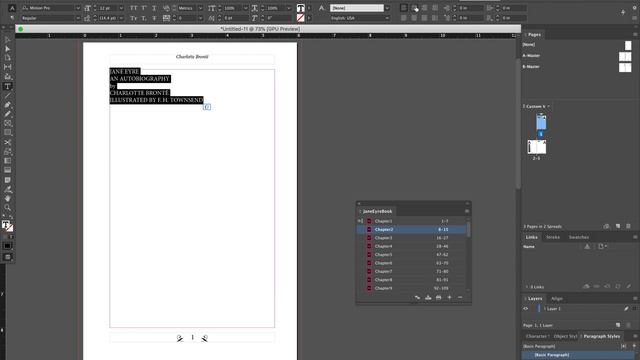Select the Pen tool
This screenshot has height=360, width=640.
pyautogui.click(x=7, y=105)
